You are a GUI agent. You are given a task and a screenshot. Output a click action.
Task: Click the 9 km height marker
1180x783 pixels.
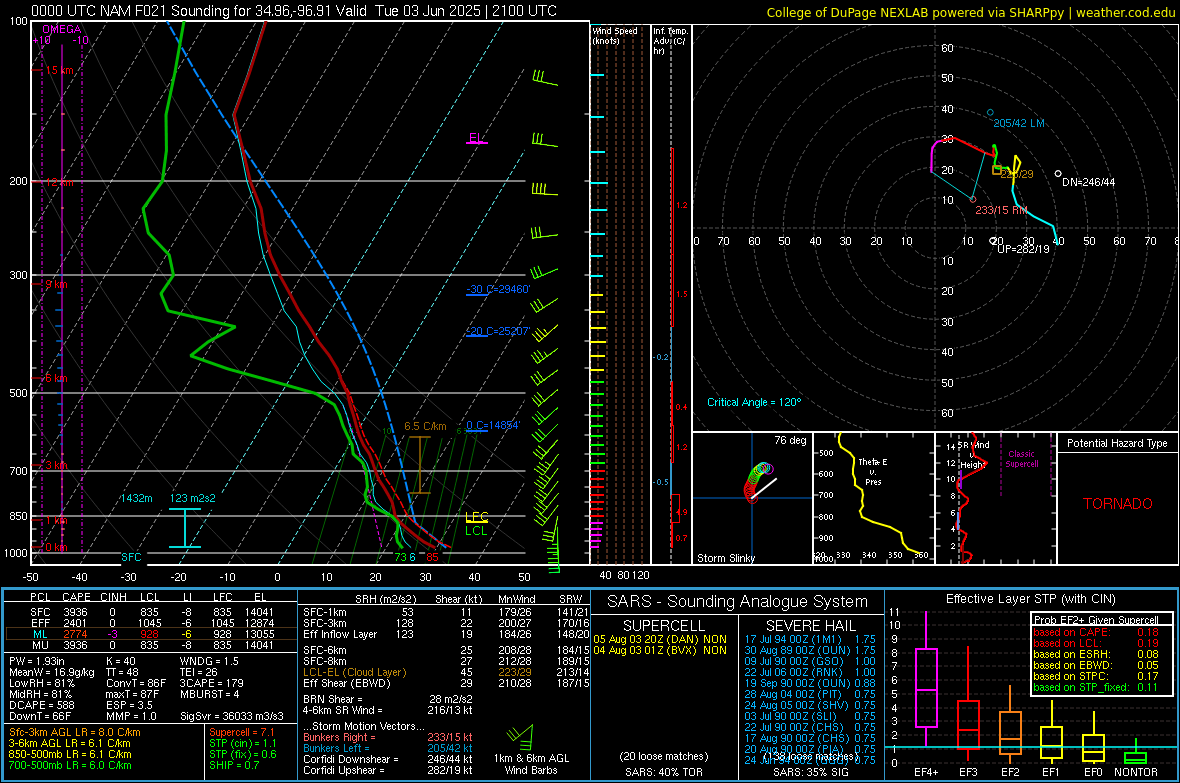click(56, 285)
